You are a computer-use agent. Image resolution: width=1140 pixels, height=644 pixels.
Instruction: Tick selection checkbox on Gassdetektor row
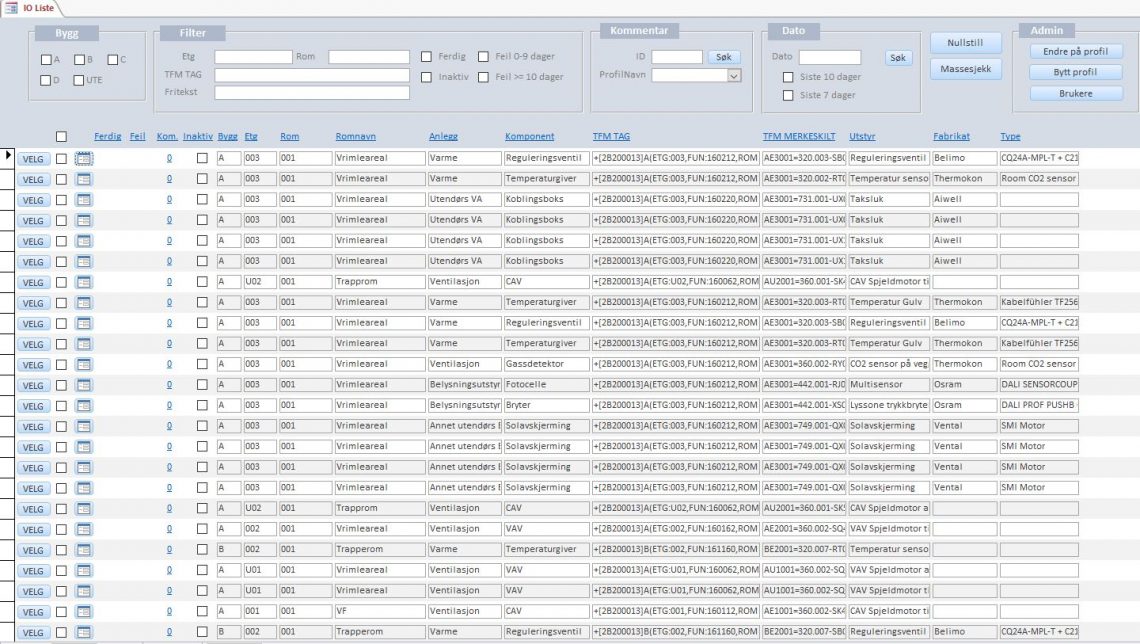tap(61, 364)
